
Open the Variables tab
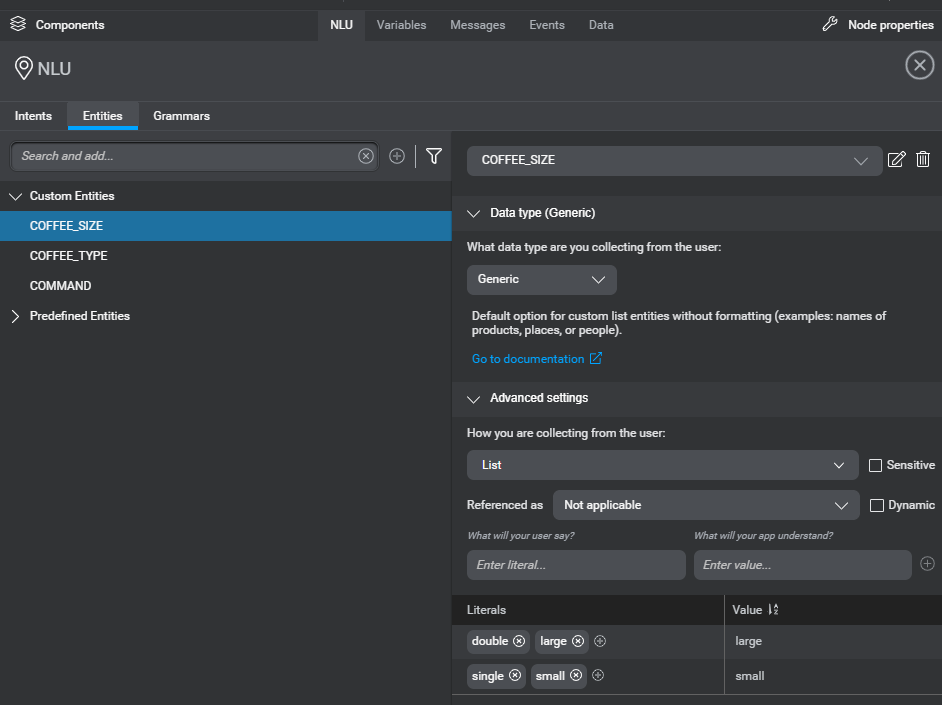point(401,25)
